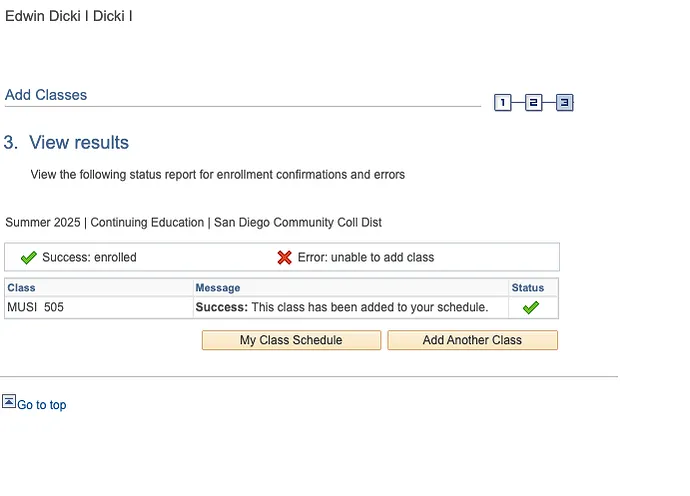Click MUSI 505 green status checkmark
This screenshot has width=690, height=496.
(x=530, y=307)
